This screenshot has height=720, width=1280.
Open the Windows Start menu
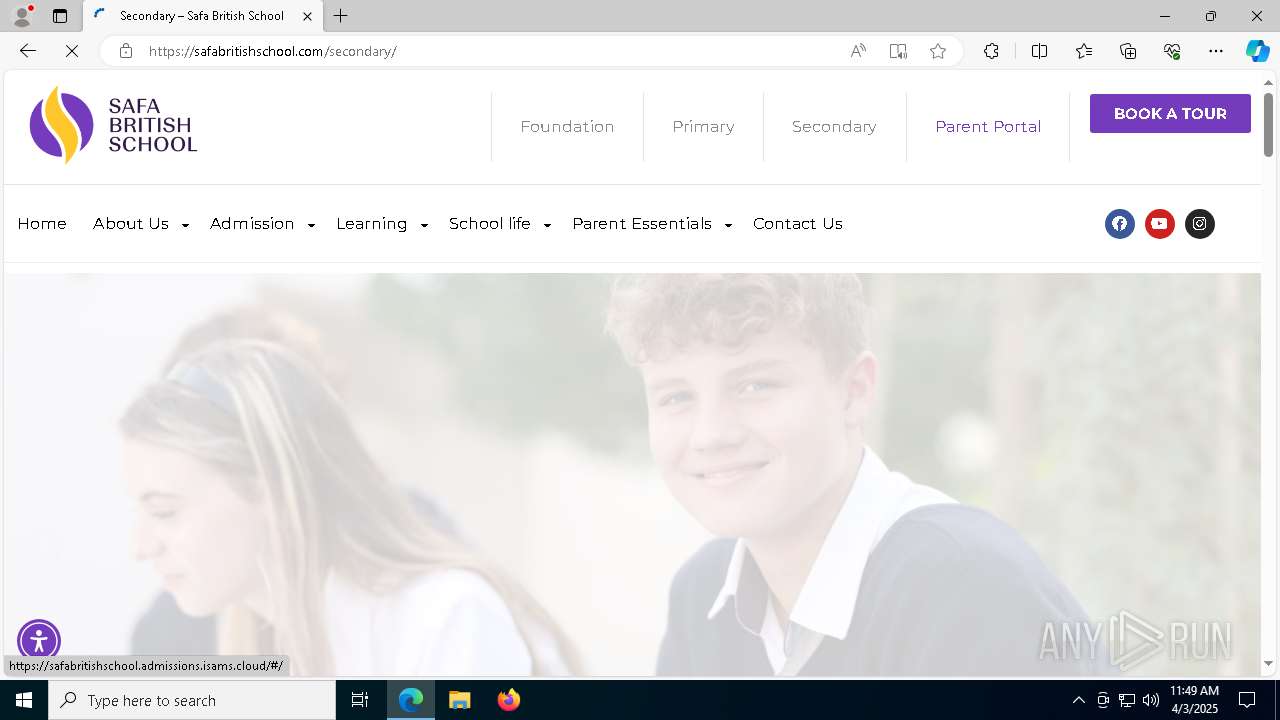[x=24, y=700]
